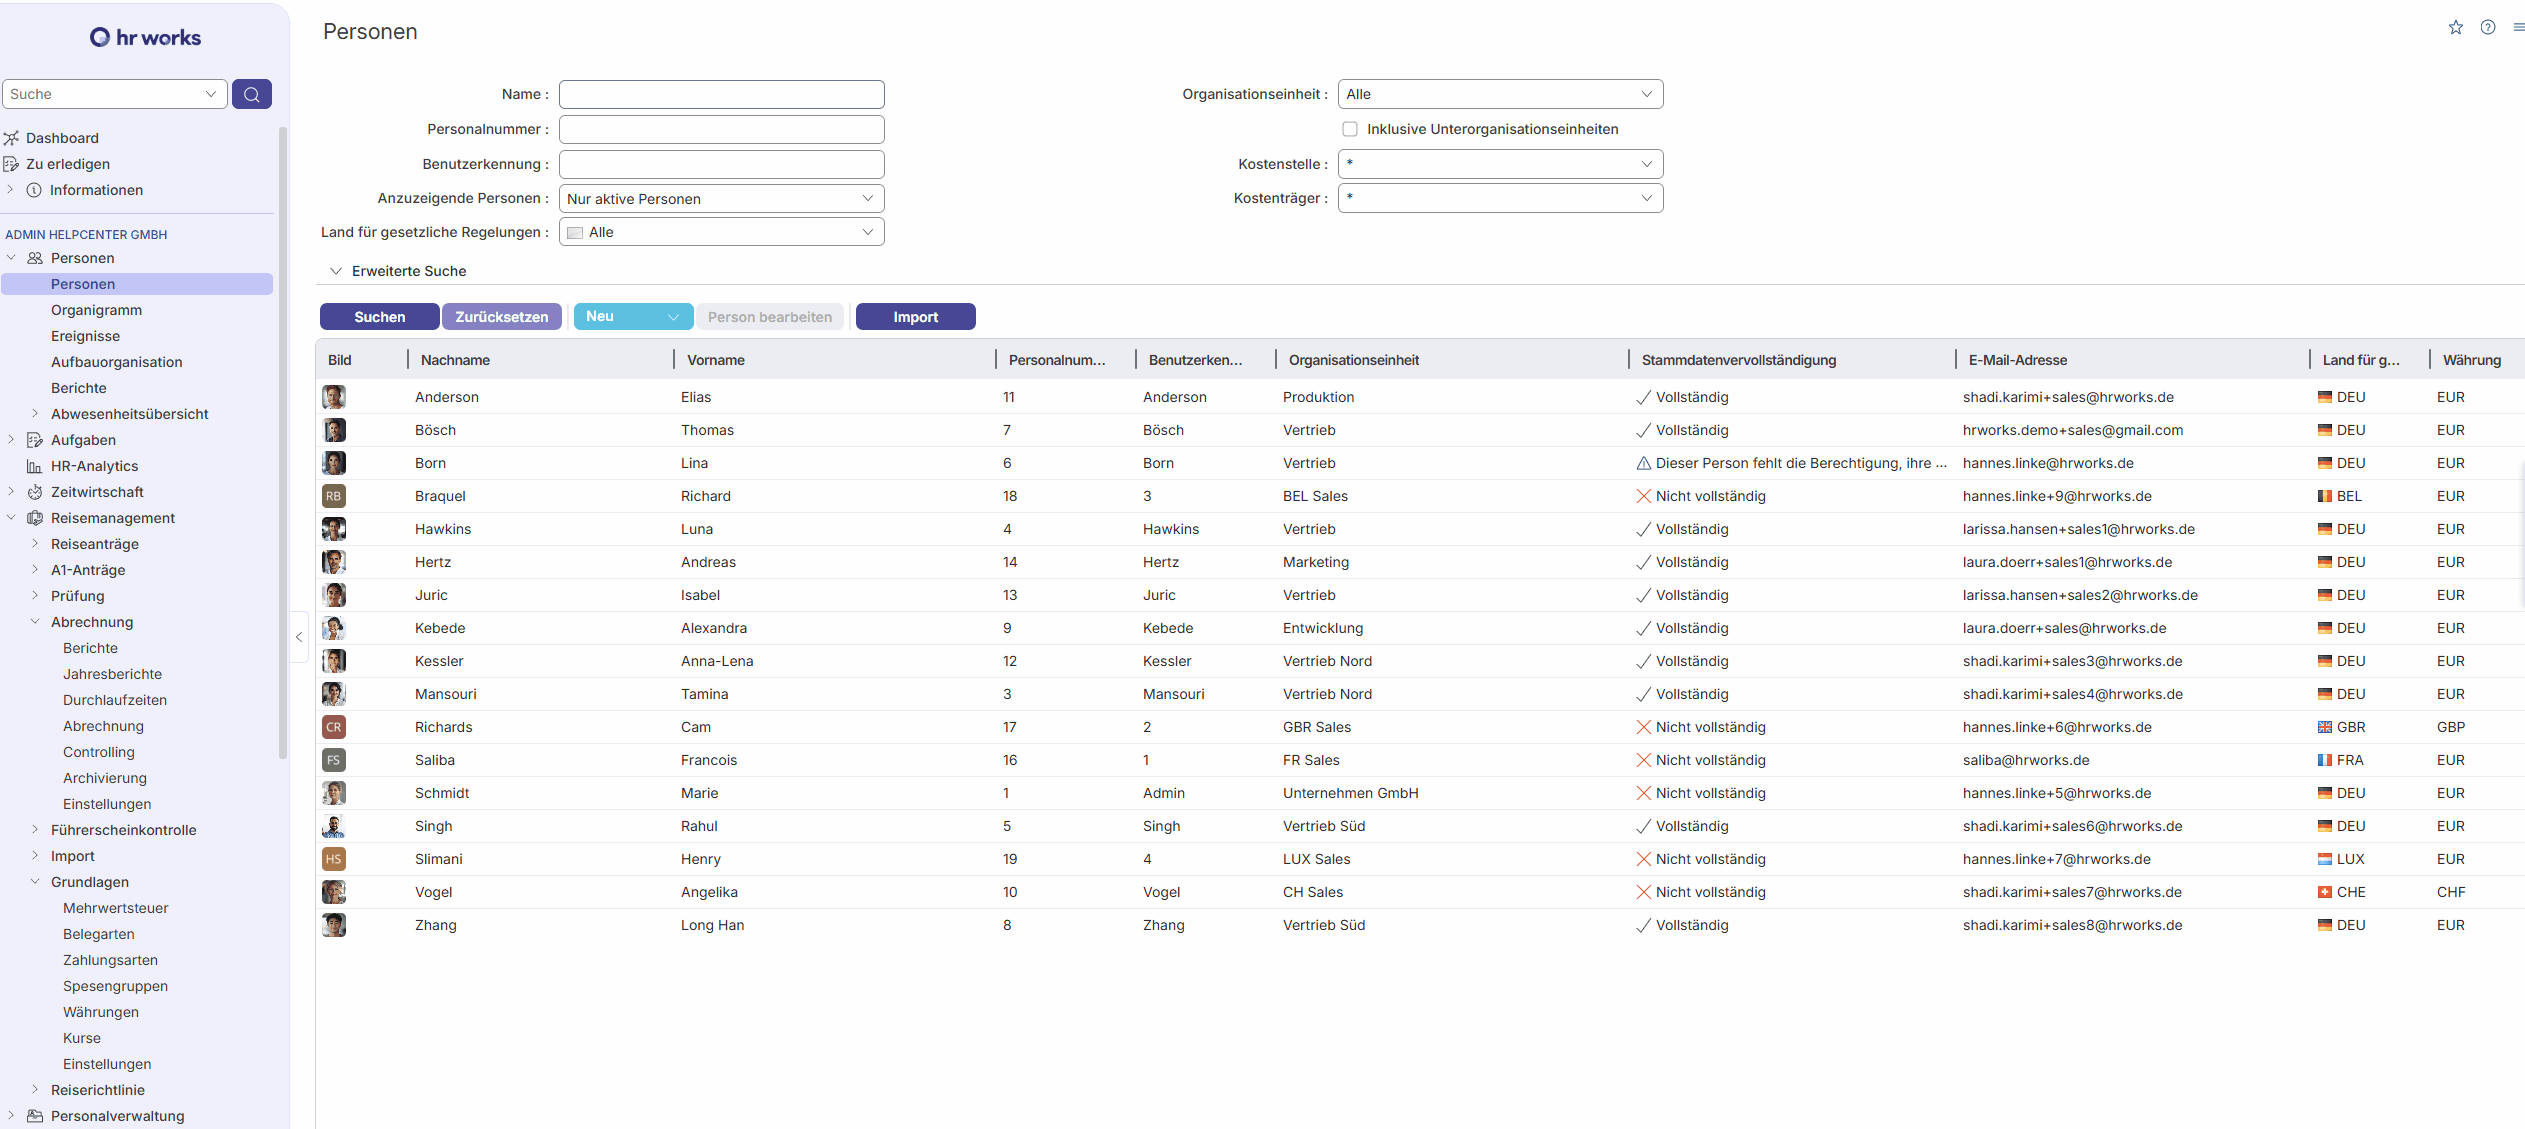Screen dimensions: 2525x1129
Task: Collapse the Abrechnung tree node
Action: tap(35, 622)
